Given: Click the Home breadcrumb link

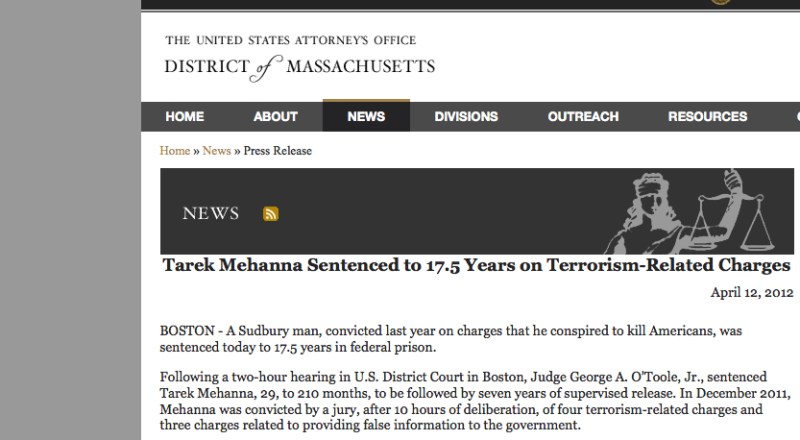Looking at the screenshot, I should [x=175, y=151].
